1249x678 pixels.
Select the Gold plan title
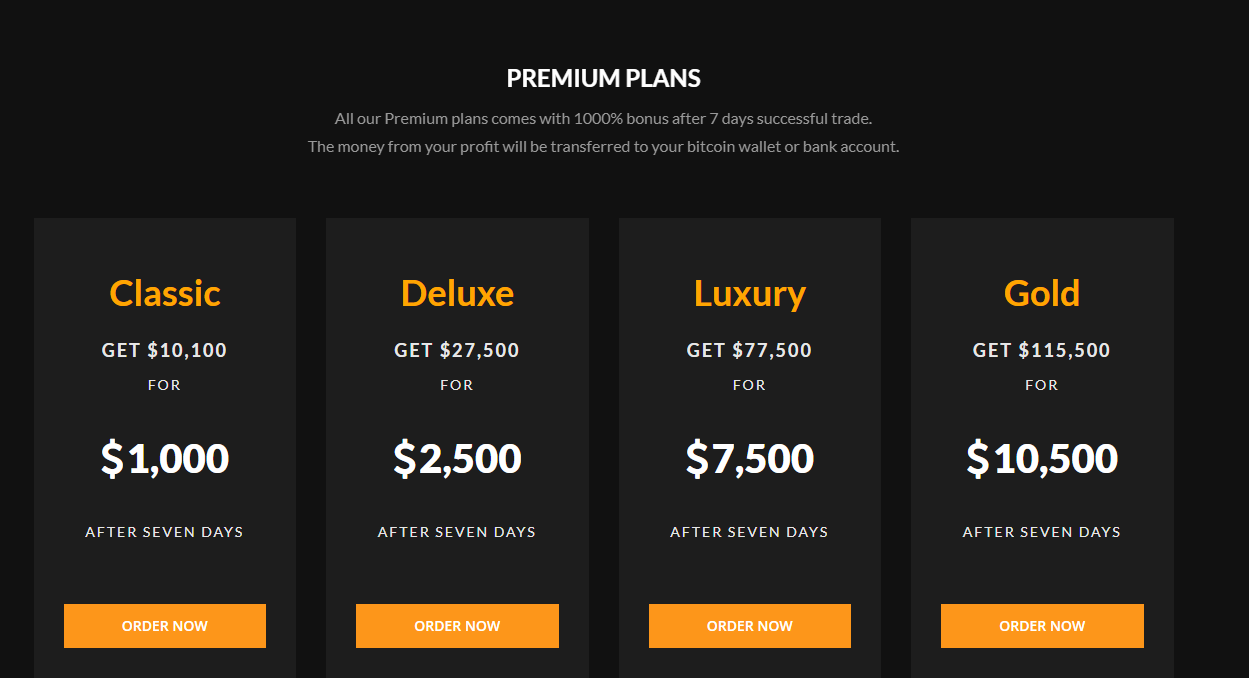click(1042, 293)
